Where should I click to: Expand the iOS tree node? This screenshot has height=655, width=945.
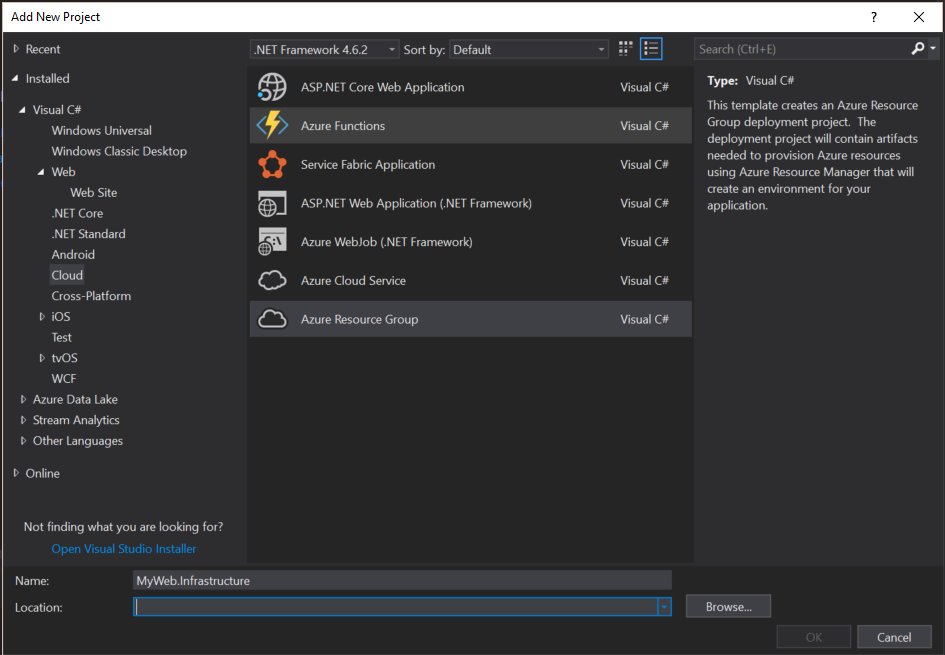click(42, 316)
